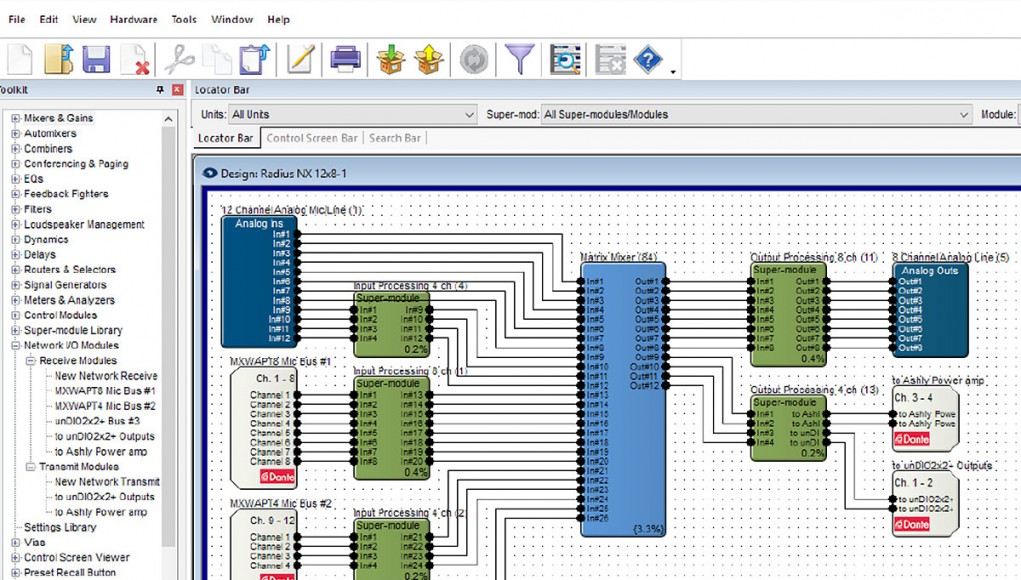Viewport: 1021px width, 580px height.
Task: Click the Toolkit scrollbar up arrow
Action: click(169, 119)
